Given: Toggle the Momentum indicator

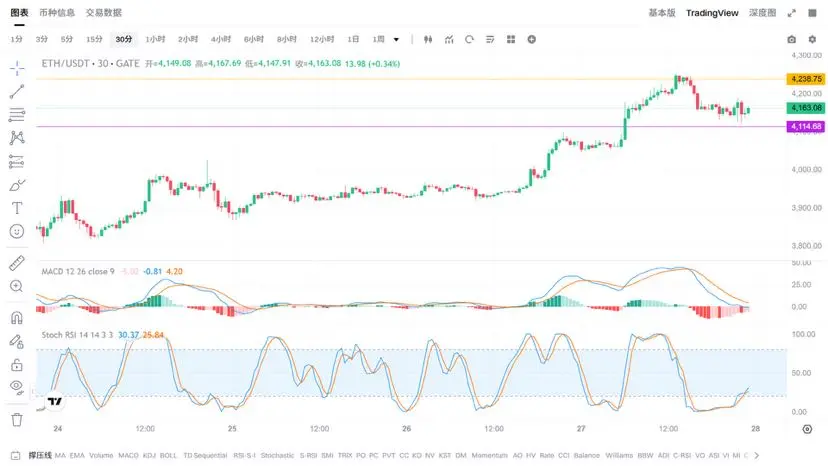Looking at the screenshot, I should pos(490,455).
